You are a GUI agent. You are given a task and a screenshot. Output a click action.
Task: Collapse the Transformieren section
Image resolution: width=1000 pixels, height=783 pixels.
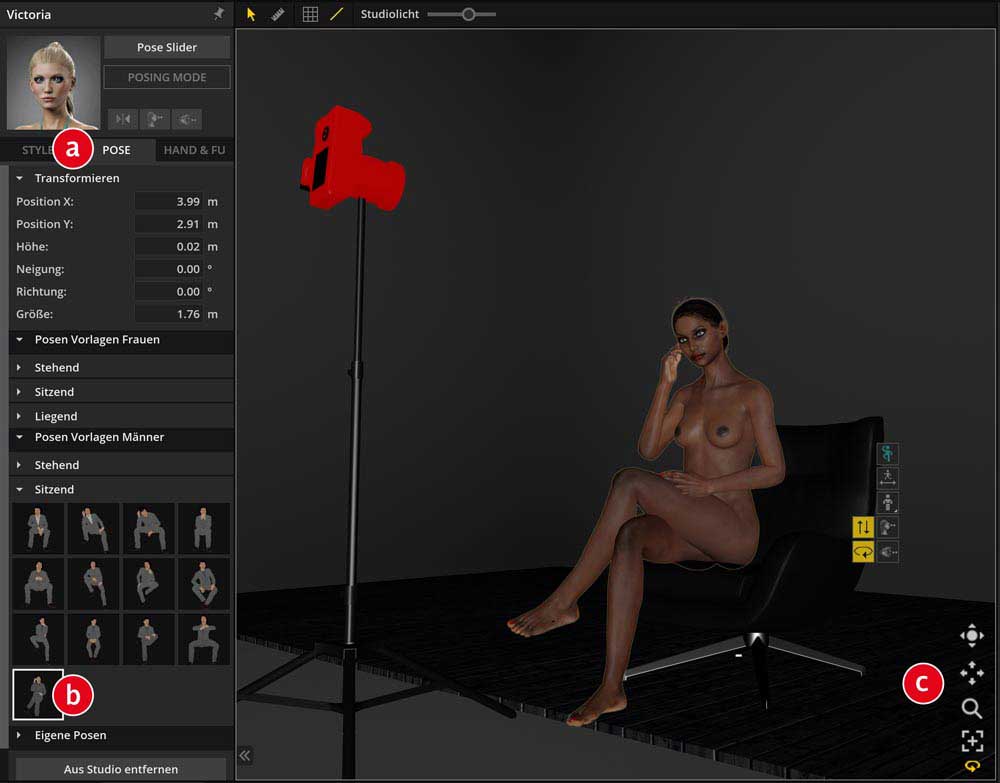point(19,178)
